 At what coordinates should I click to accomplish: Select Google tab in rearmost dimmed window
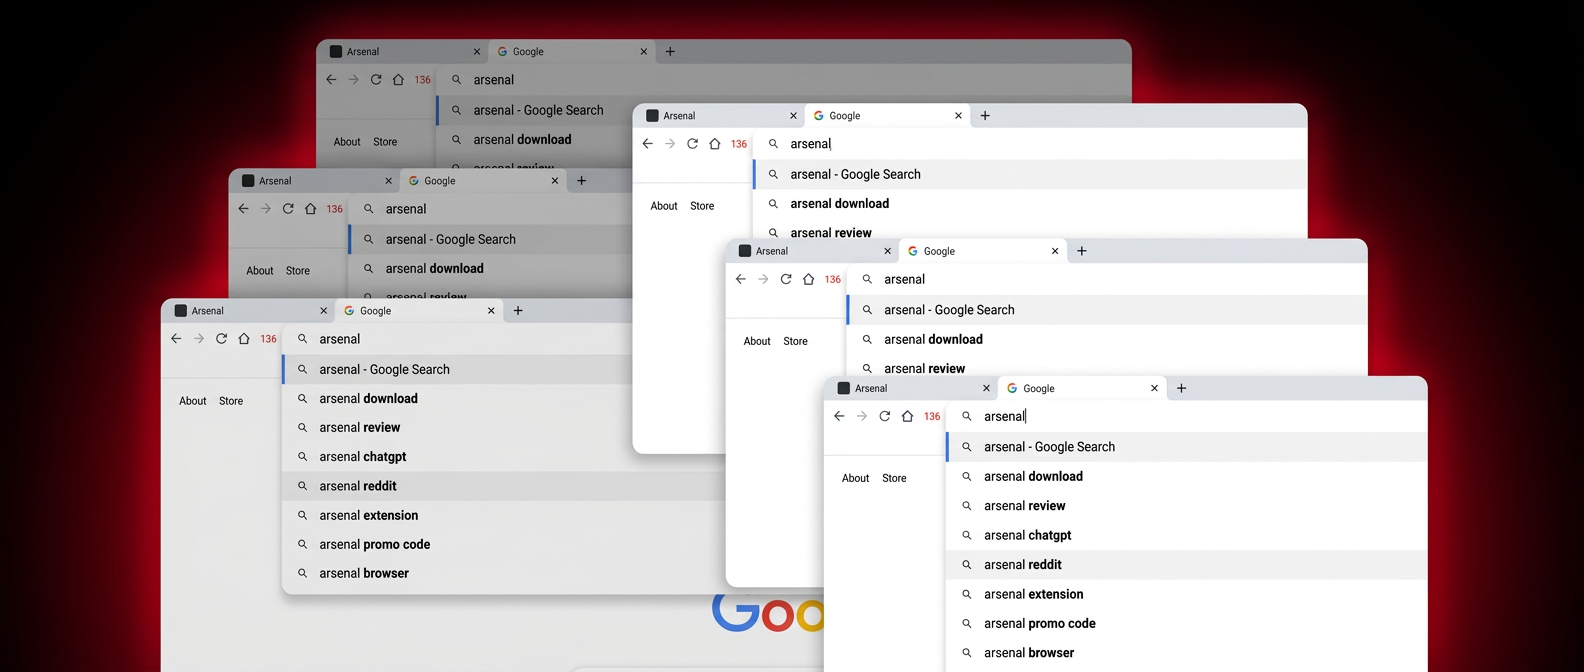(x=572, y=52)
